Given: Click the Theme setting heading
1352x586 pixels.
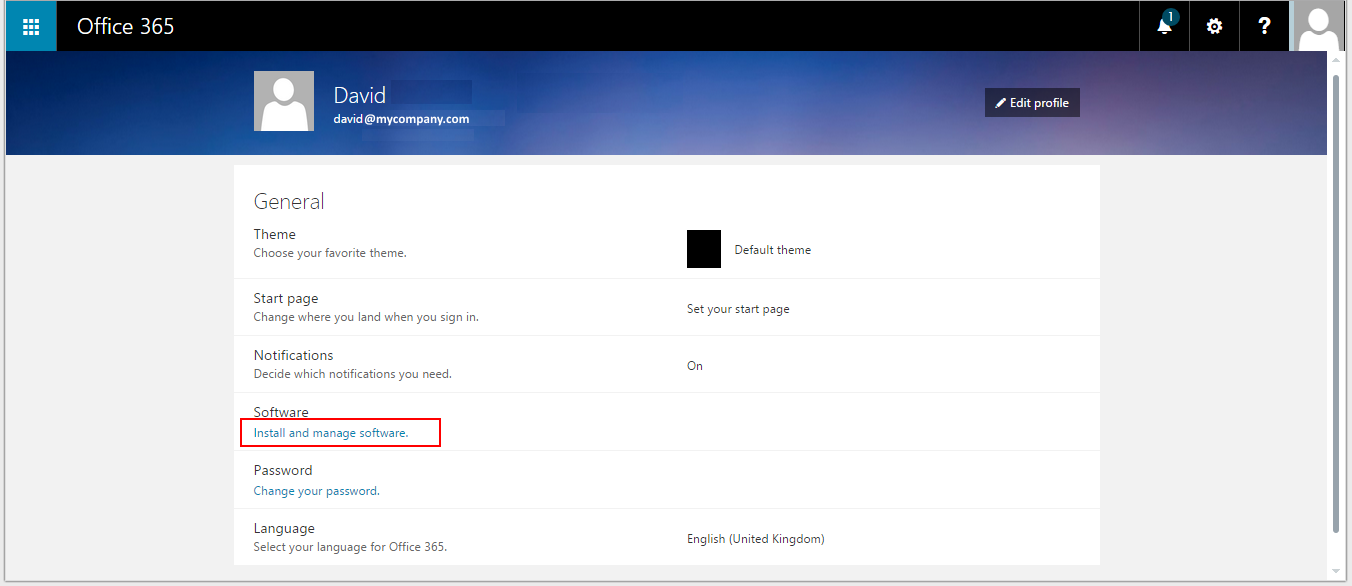Looking at the screenshot, I should 275,234.
